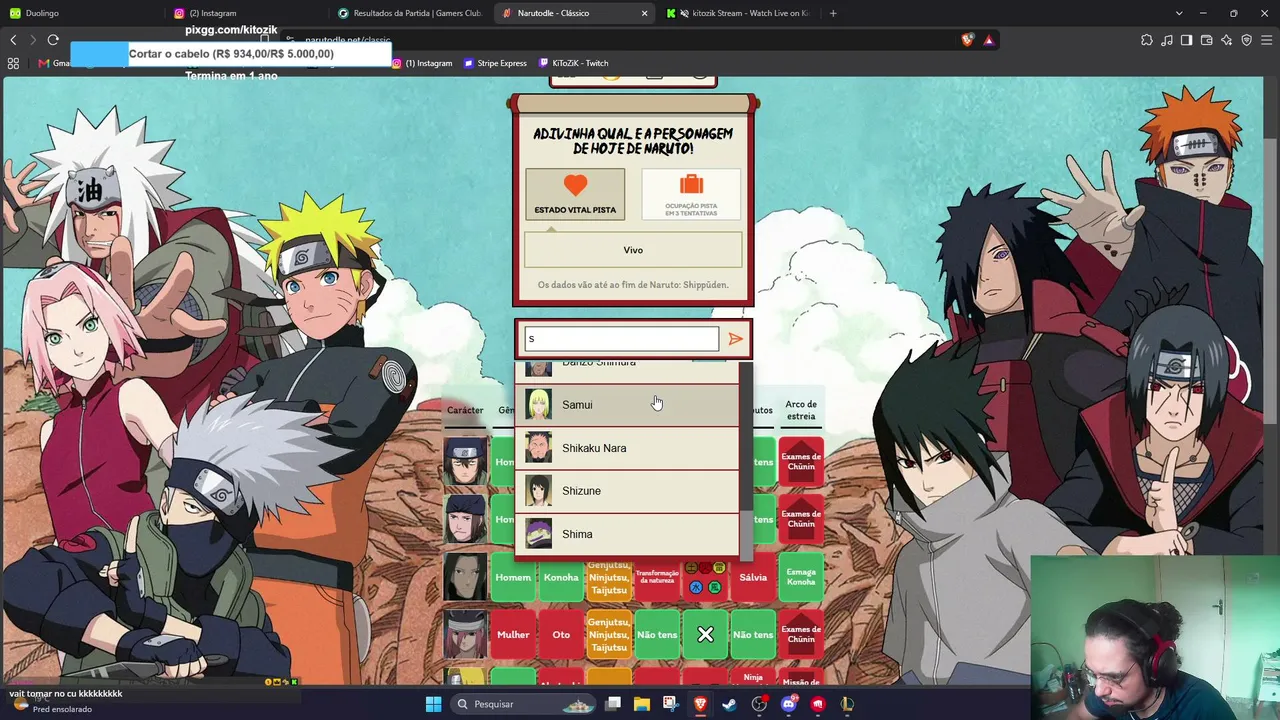Screen dimensions: 1280x720
Task: Submit the guess with the arrow button
Action: [735, 339]
